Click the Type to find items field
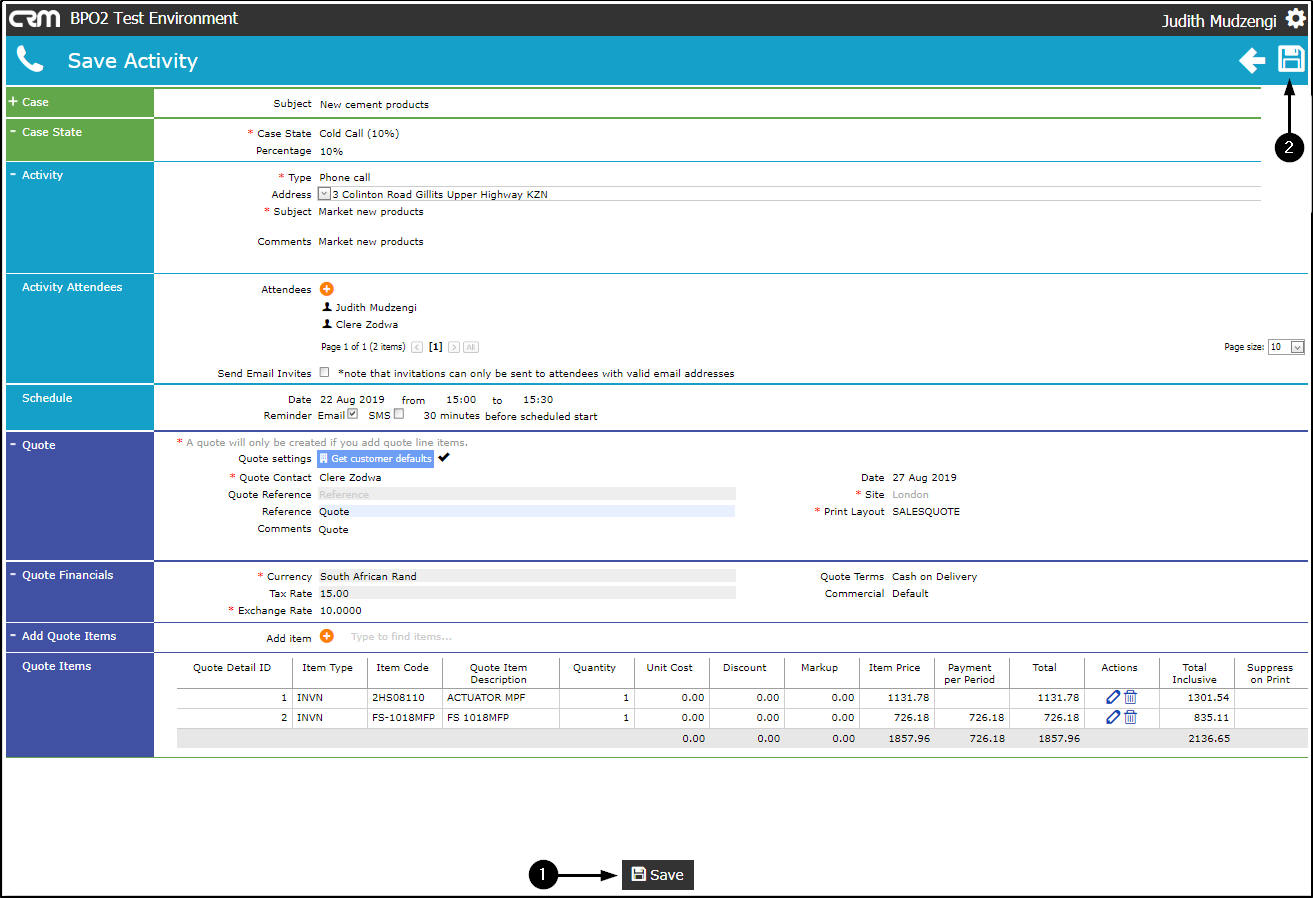Screen dimensions: 1313x898 click(401, 637)
